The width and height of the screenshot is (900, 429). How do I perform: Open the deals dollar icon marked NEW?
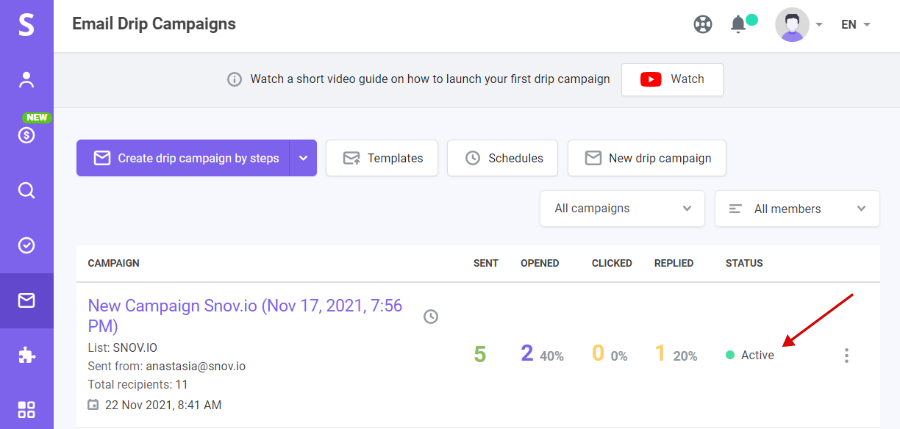click(26, 136)
